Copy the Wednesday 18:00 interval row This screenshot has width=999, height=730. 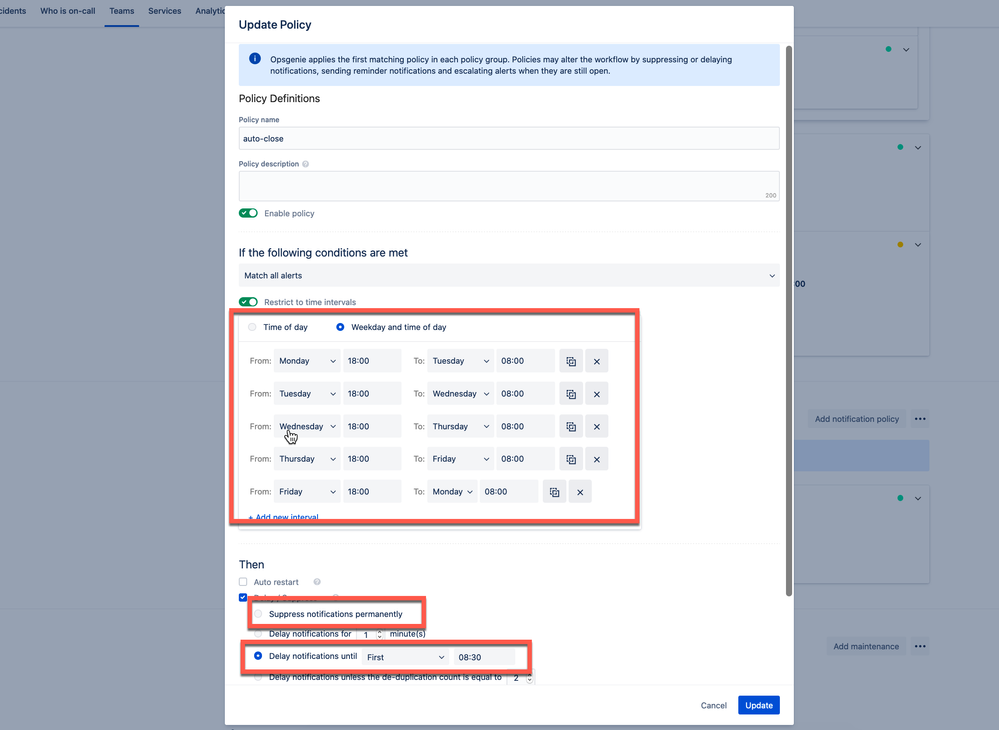[571, 427]
